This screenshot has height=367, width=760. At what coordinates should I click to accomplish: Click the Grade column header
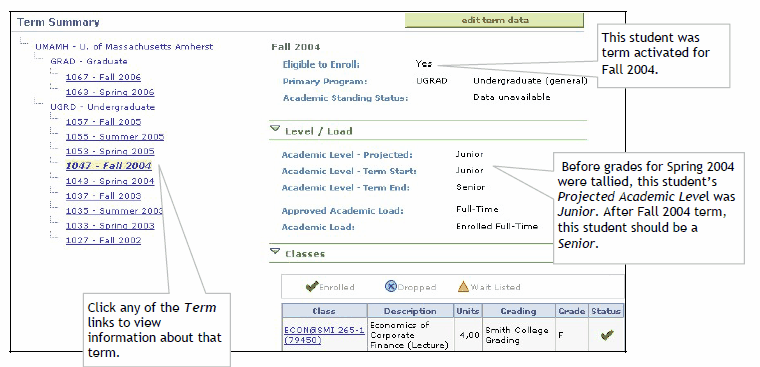click(x=571, y=311)
